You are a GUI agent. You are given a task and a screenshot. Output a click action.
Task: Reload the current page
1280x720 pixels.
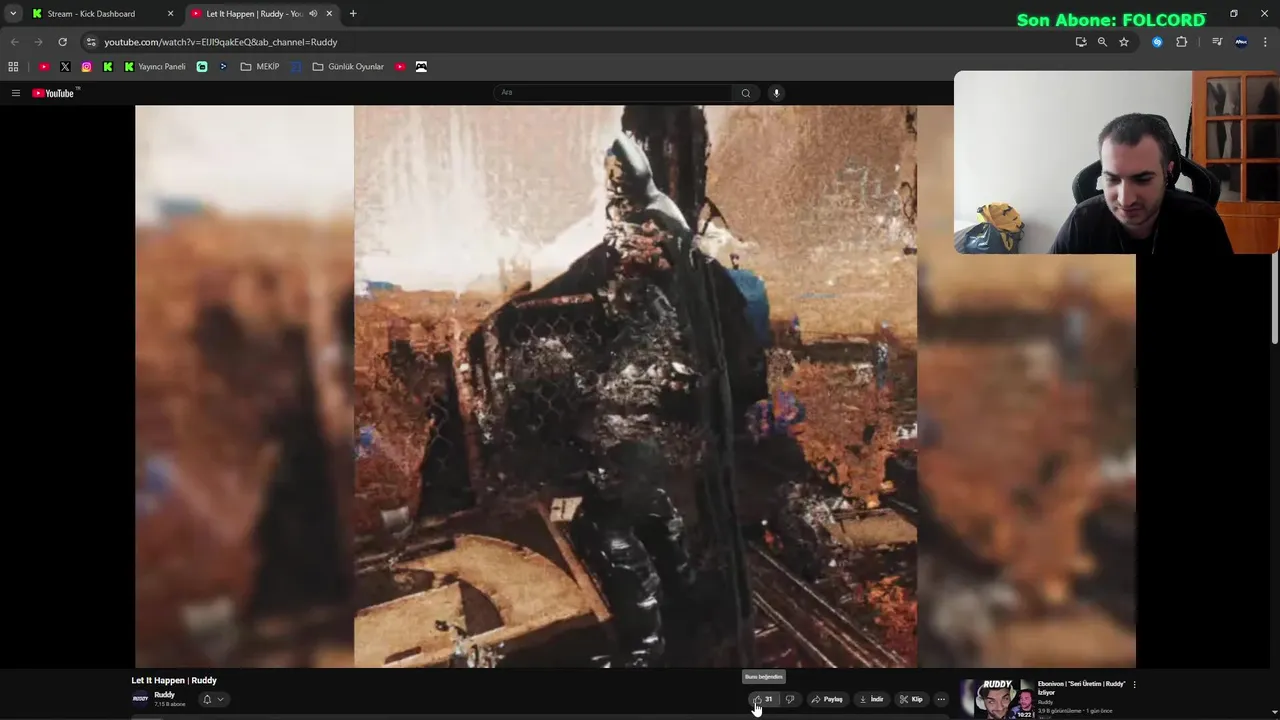click(62, 42)
